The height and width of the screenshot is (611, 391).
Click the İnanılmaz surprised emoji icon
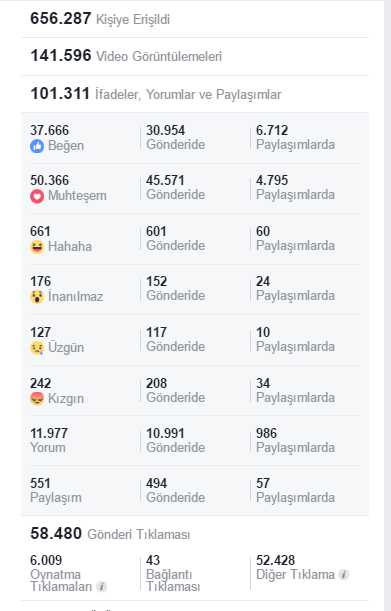tap(37, 297)
